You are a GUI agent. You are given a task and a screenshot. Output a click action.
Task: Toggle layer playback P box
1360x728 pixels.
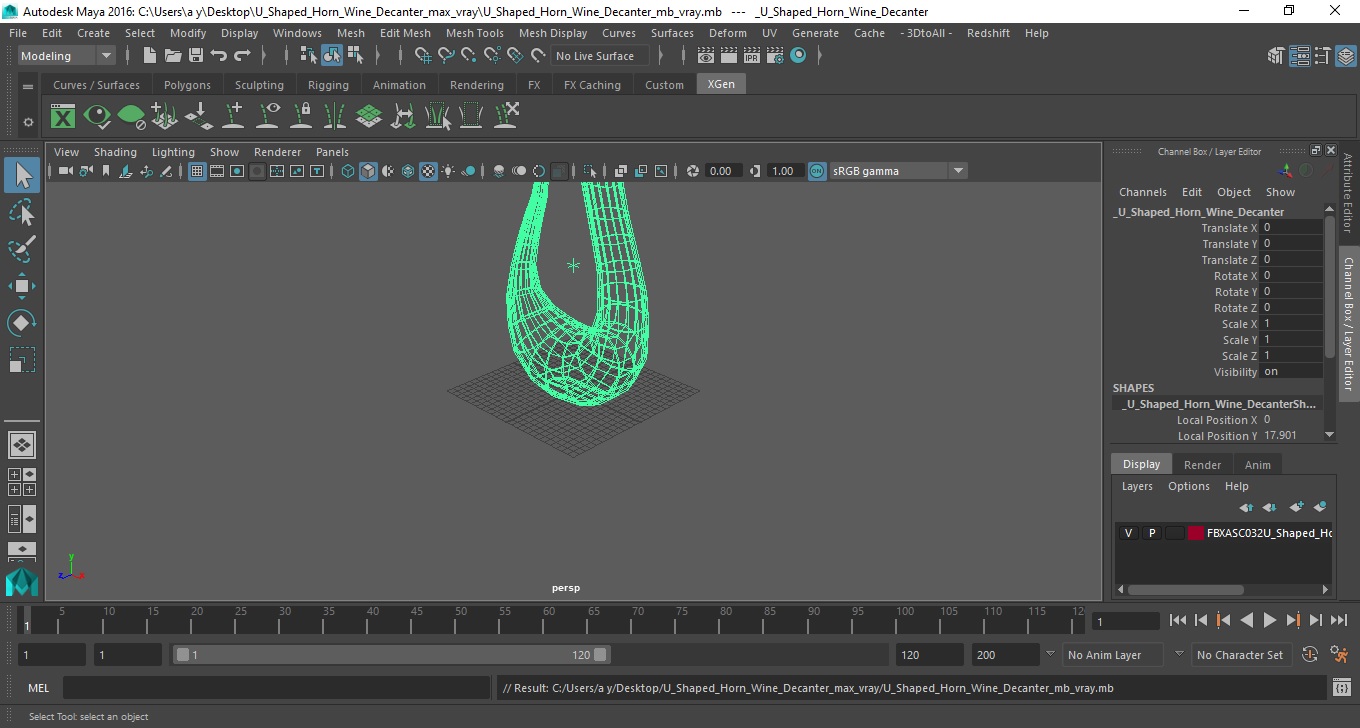pyautogui.click(x=1151, y=533)
